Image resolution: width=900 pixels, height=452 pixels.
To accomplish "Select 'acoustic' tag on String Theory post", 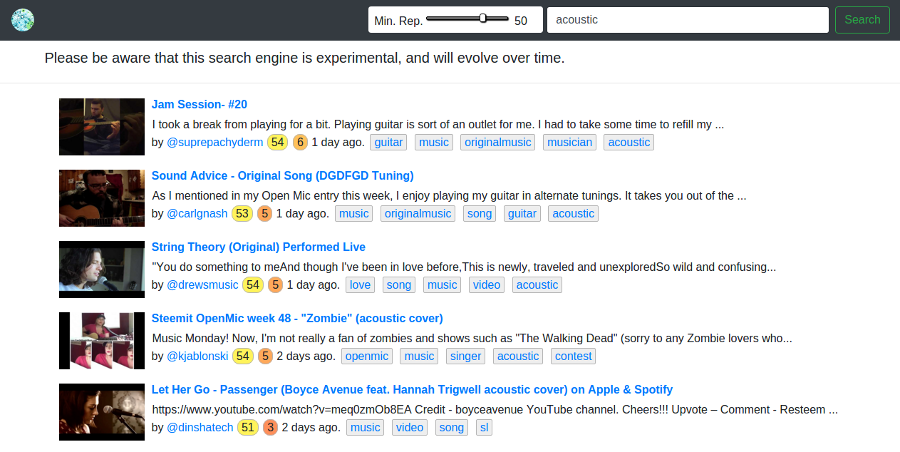I will tap(537, 285).
